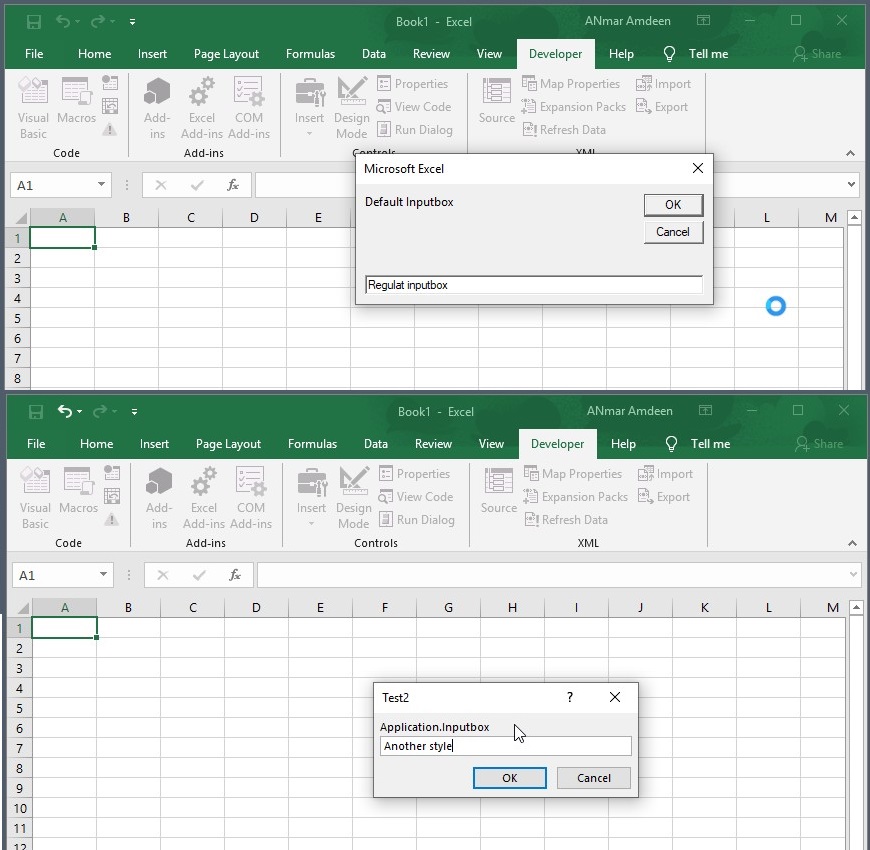Toggle Design Mode in upper window ribbon
Screen dimensions: 870x850
(351, 108)
